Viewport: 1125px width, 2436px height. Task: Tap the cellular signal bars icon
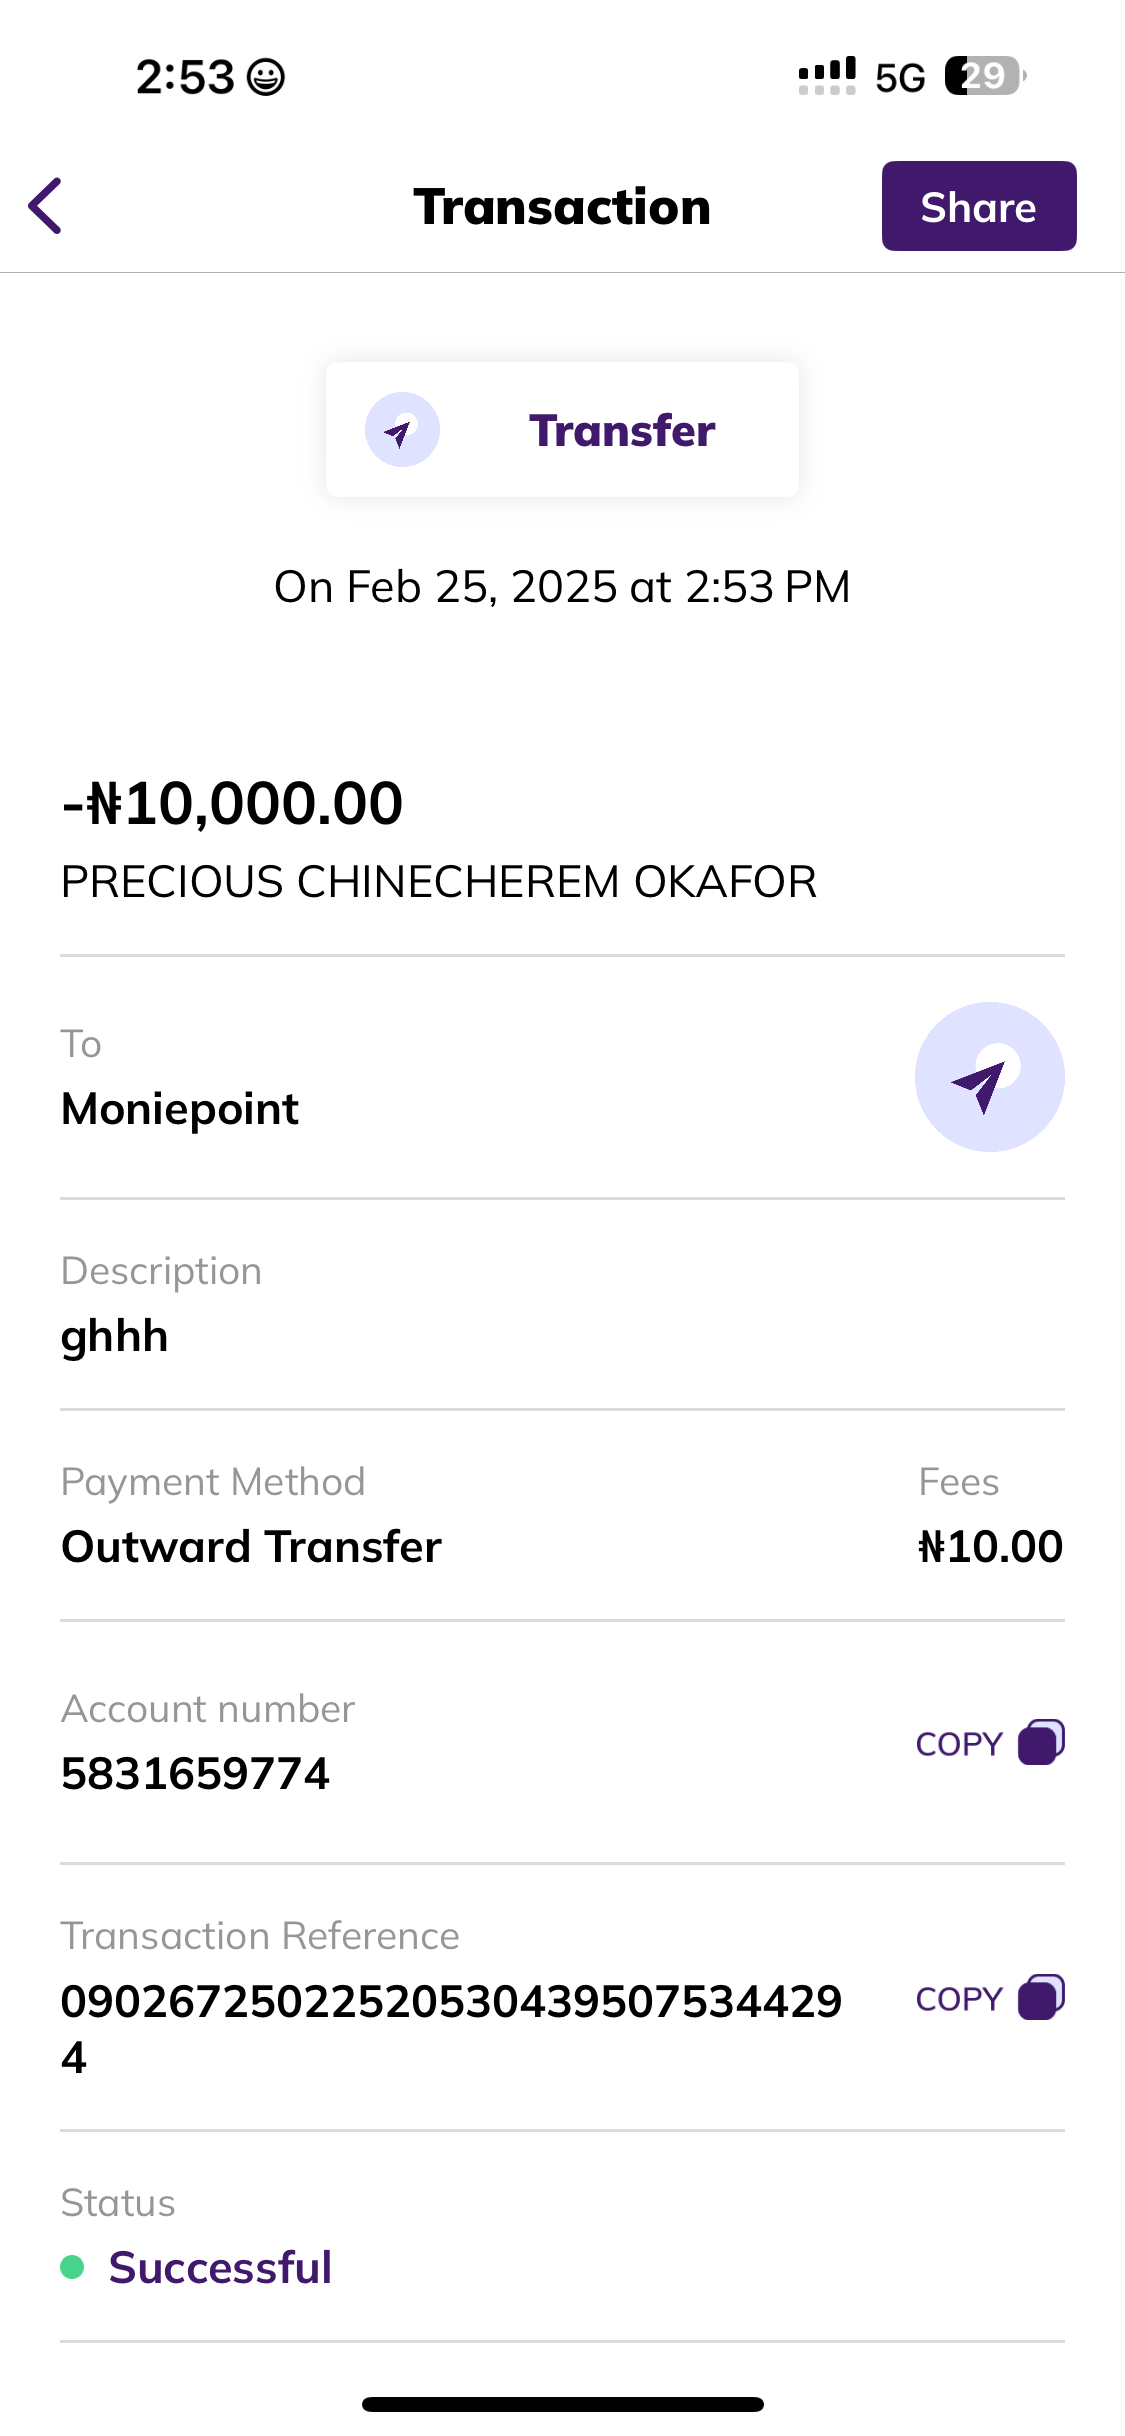827,76
